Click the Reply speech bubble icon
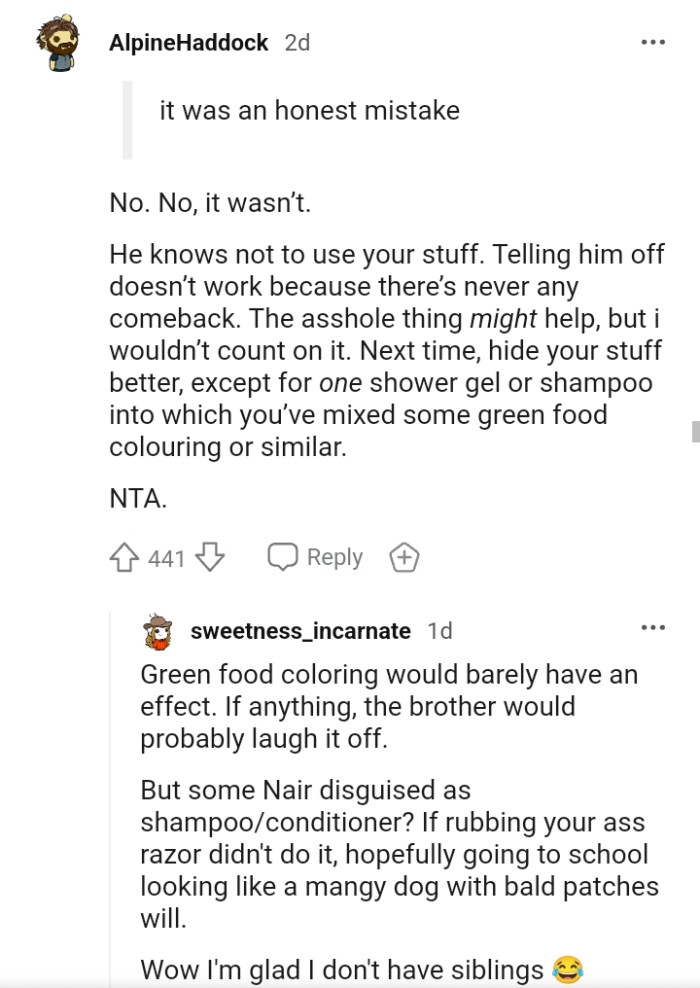The width and height of the screenshot is (700, 988). (285, 557)
